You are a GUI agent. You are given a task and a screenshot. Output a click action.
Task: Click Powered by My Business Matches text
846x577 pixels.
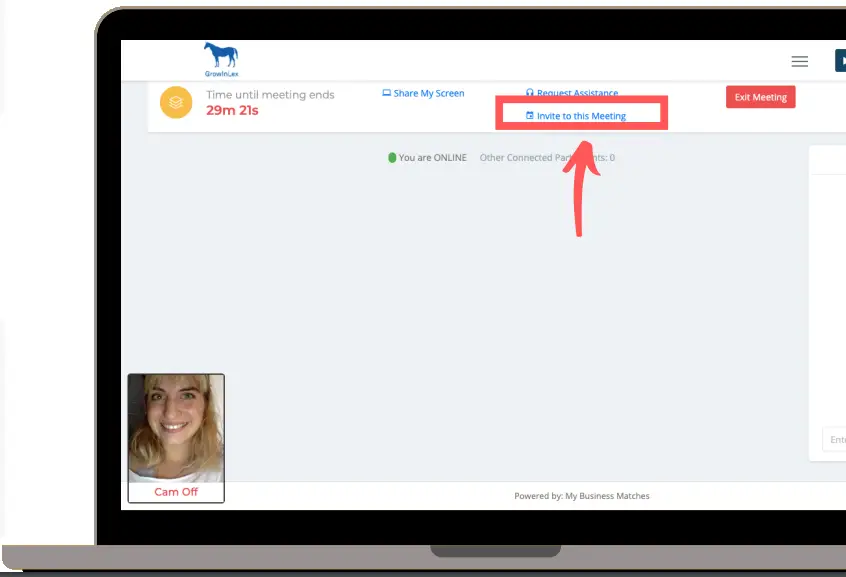pyautogui.click(x=582, y=496)
